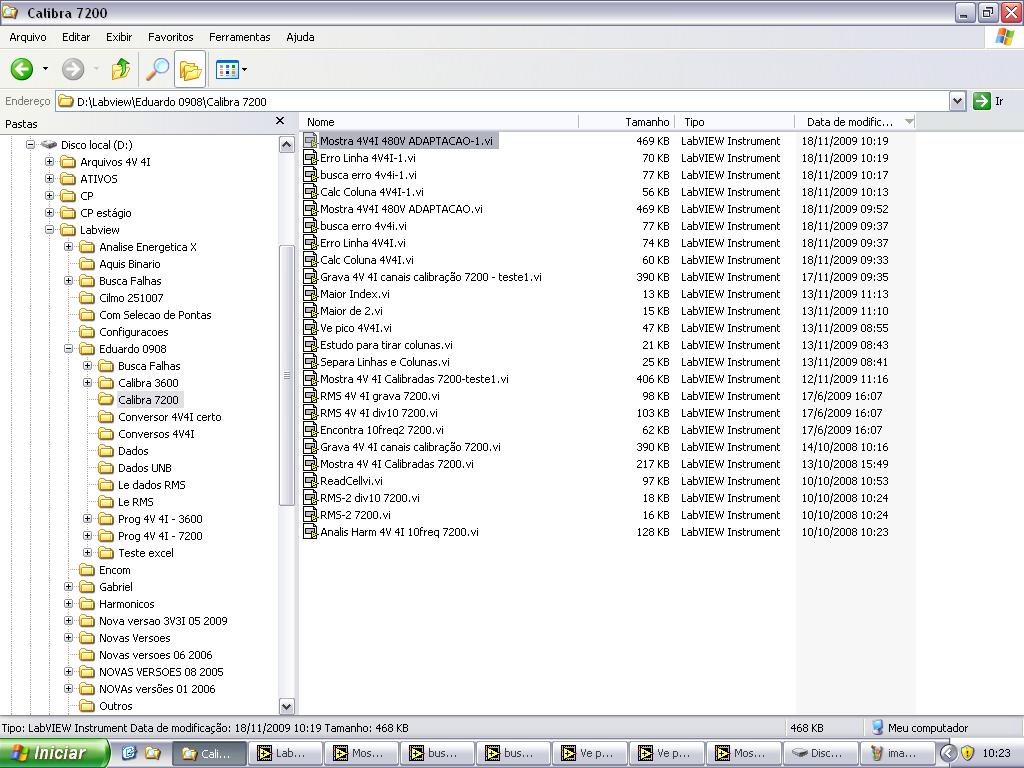
Task: Select file Encontra 10freq2 7200.vi
Action: tap(381, 430)
